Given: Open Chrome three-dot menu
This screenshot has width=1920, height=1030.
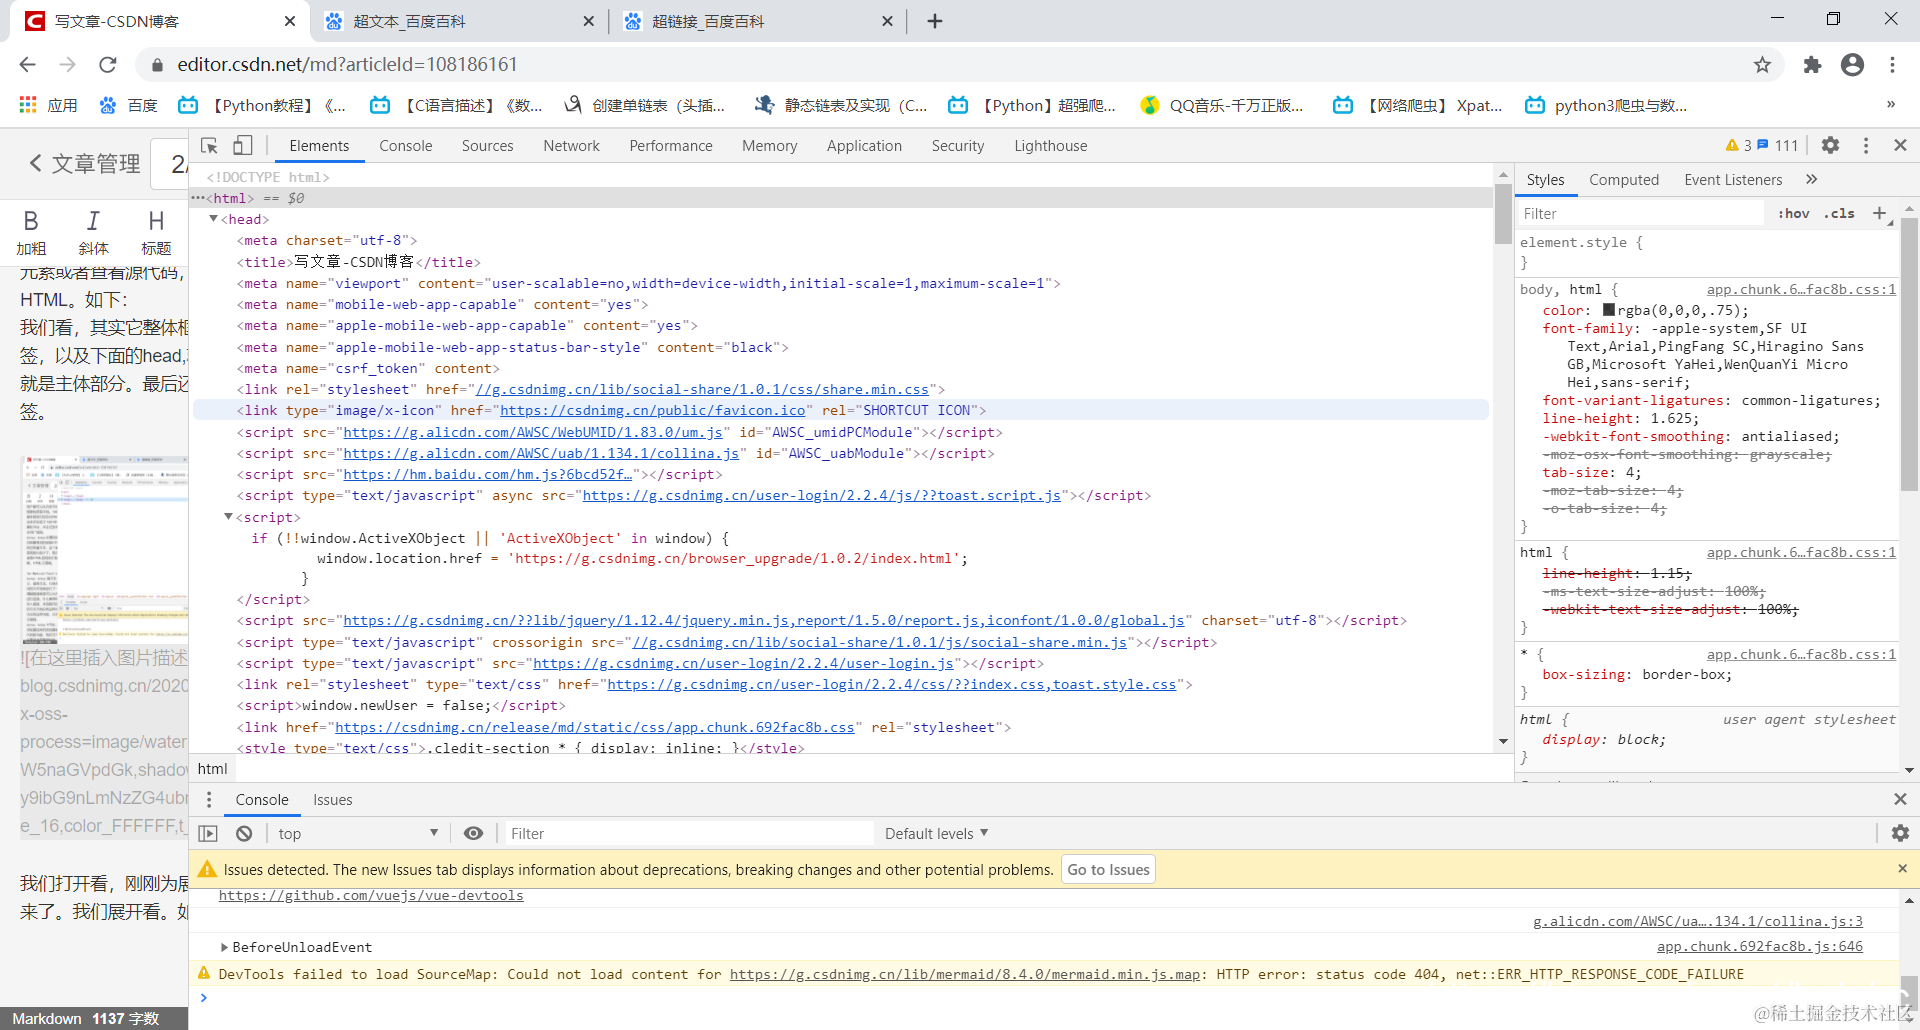Looking at the screenshot, I should 1892,65.
